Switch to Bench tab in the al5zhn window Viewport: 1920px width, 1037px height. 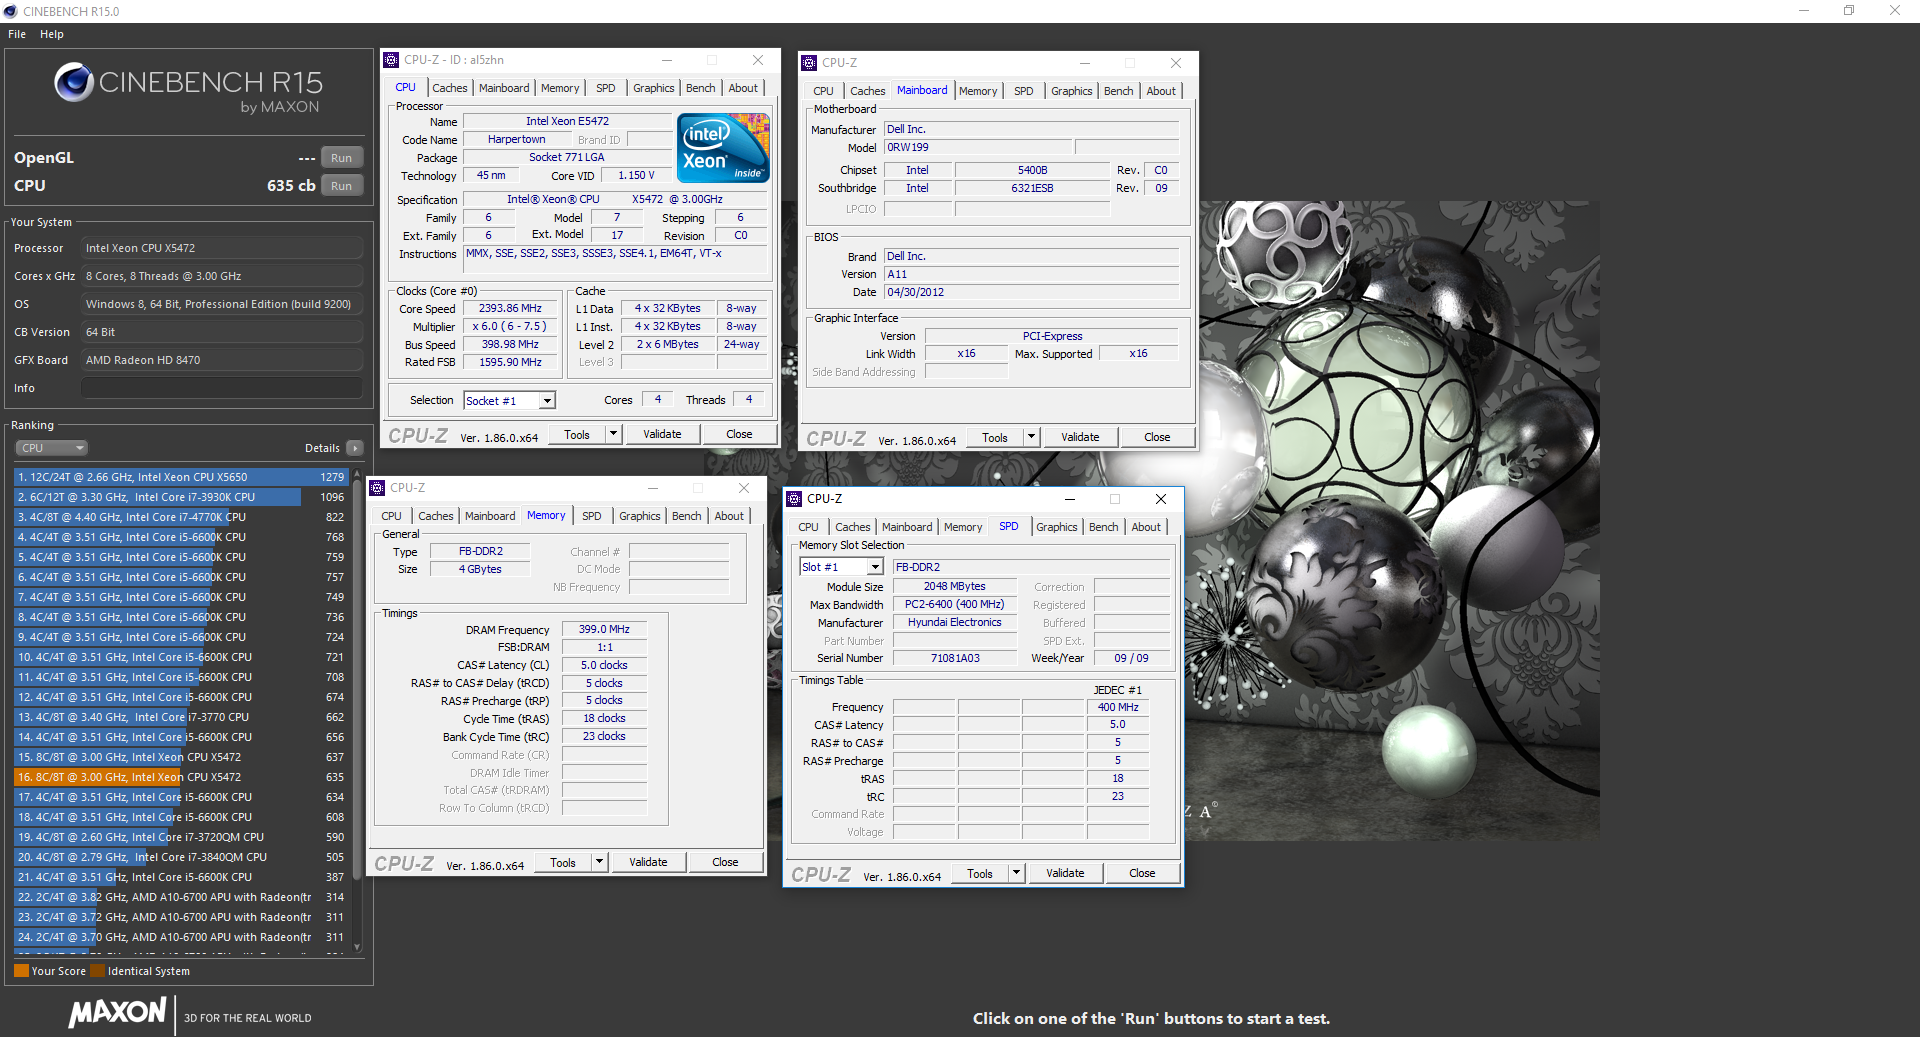click(x=700, y=88)
